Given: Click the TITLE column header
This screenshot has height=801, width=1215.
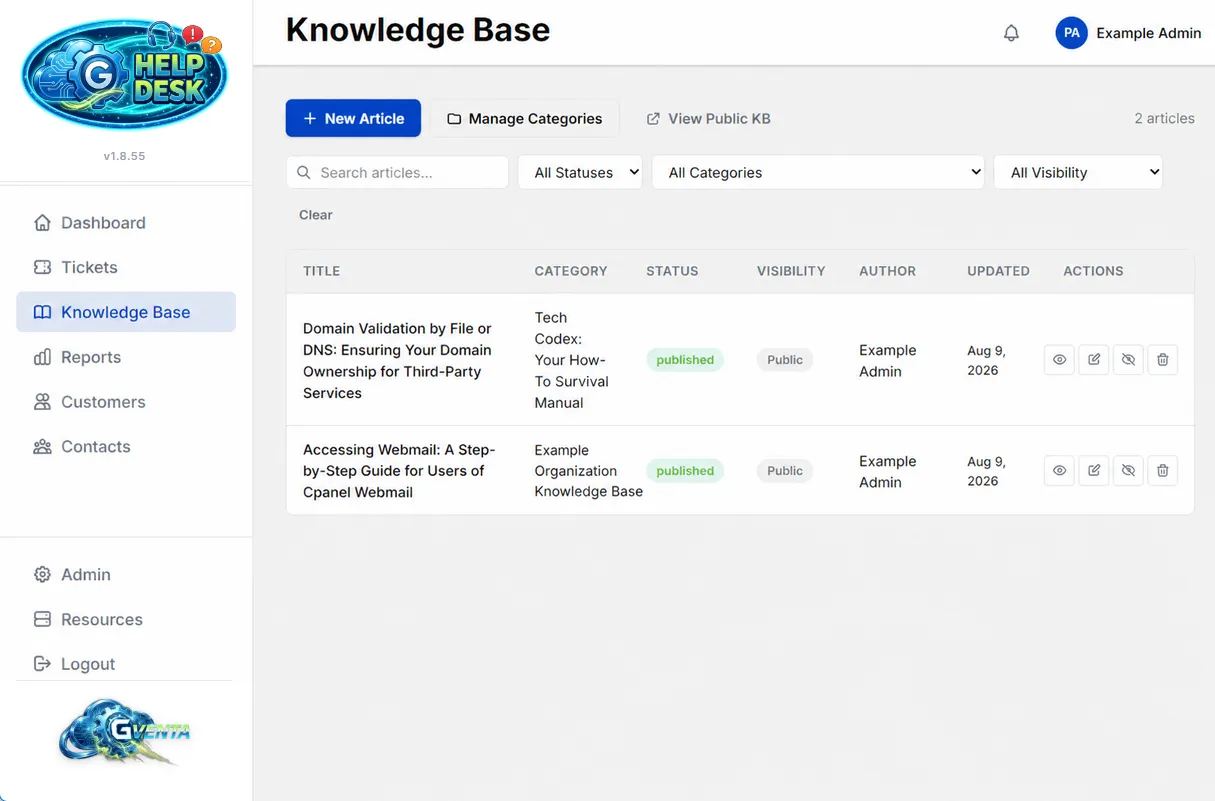Looking at the screenshot, I should tap(322, 271).
